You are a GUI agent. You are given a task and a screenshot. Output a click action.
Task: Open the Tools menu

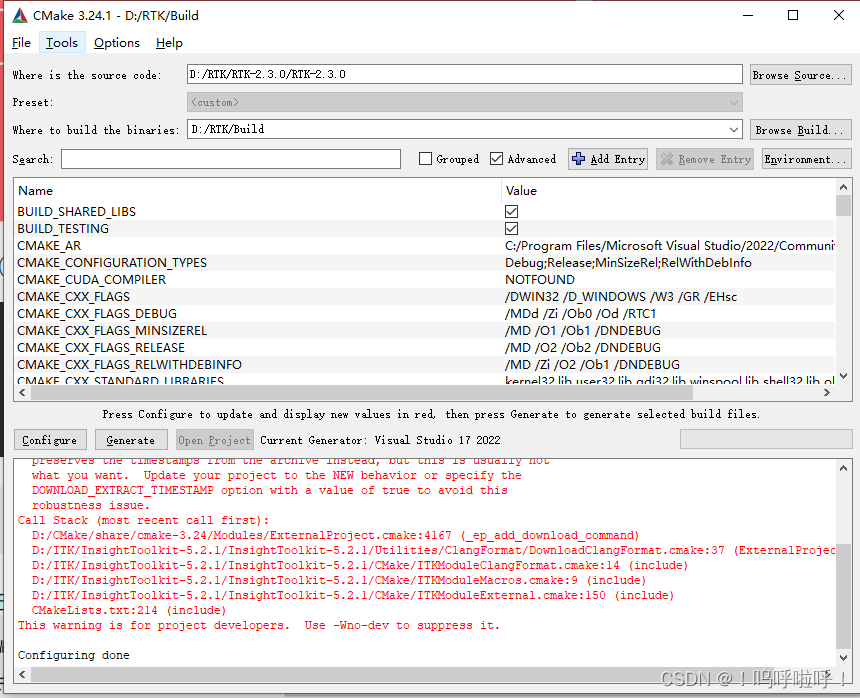tap(61, 42)
